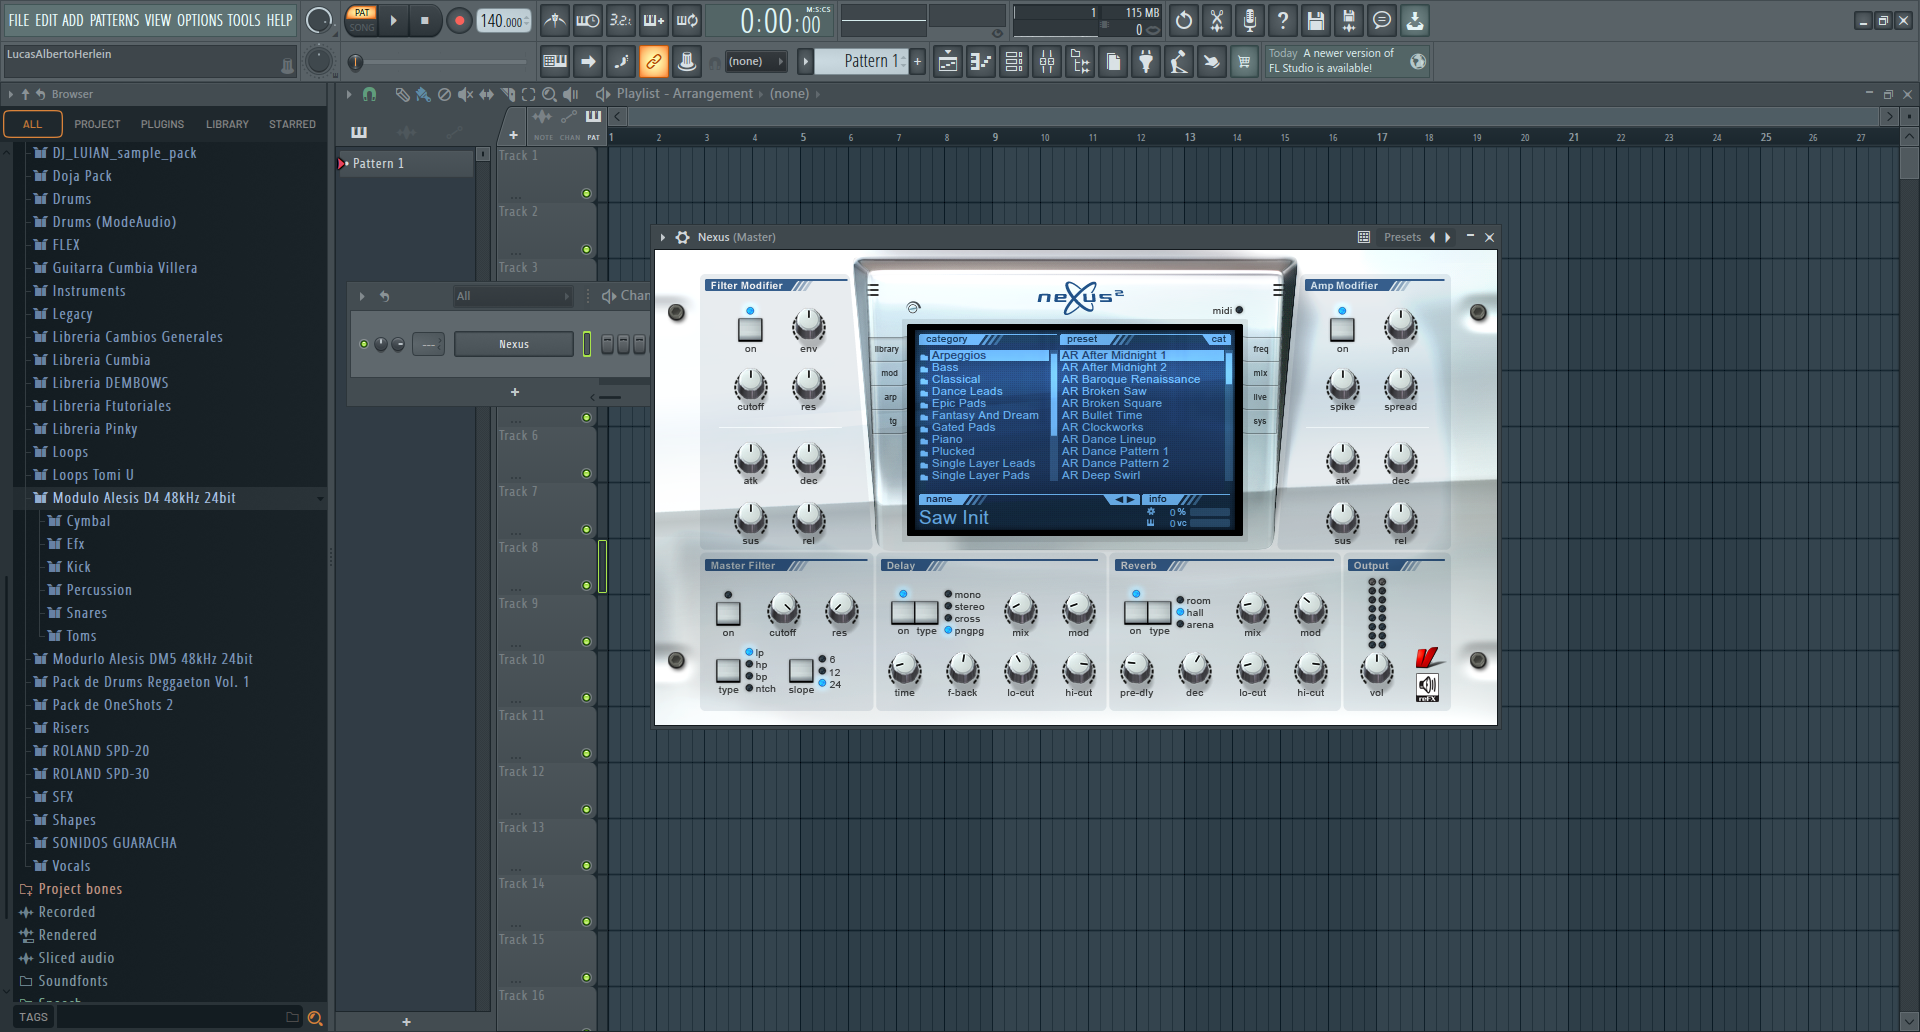Expand the Project bones folder
The width and height of the screenshot is (1920, 1032).
79,889
